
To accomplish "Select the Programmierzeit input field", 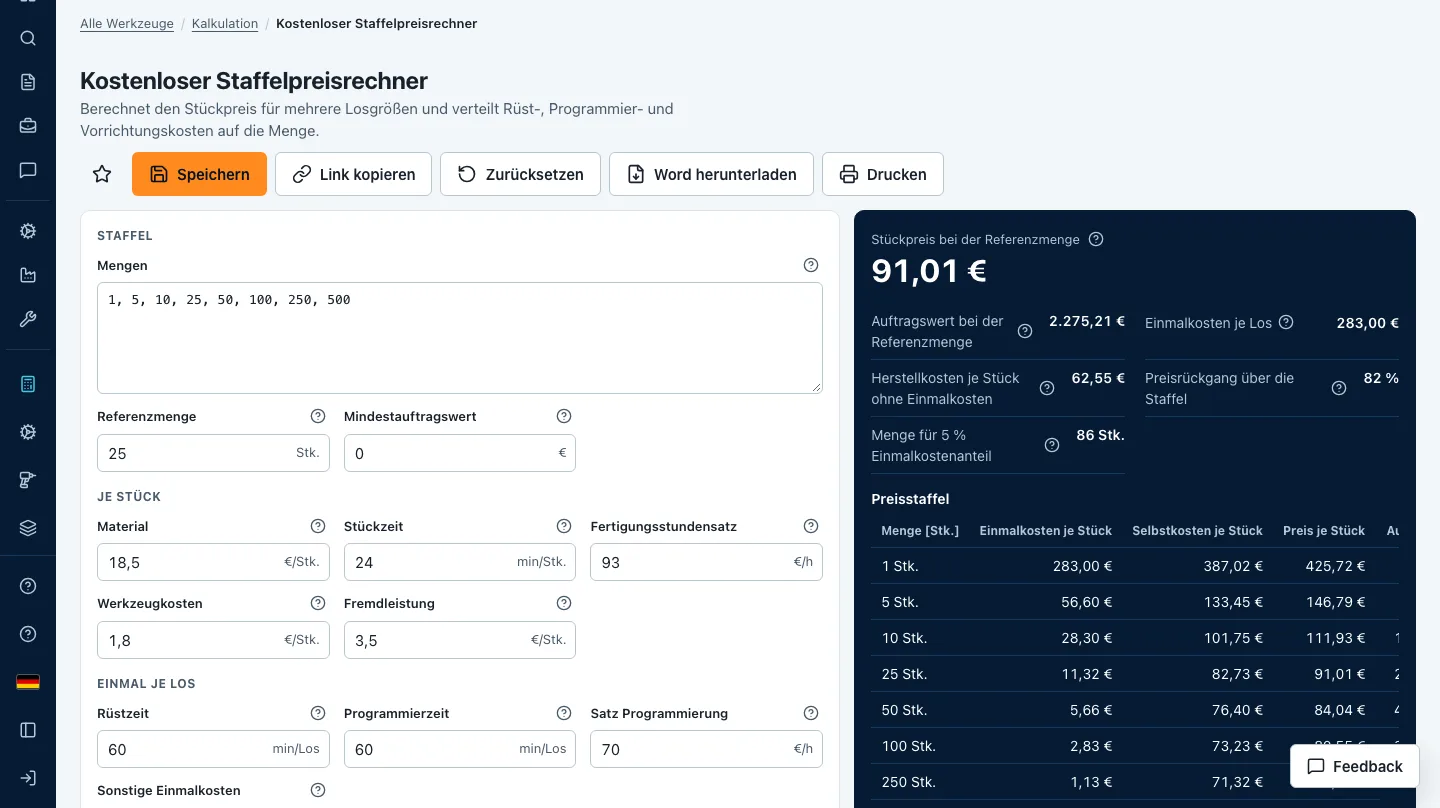I will pos(460,749).
